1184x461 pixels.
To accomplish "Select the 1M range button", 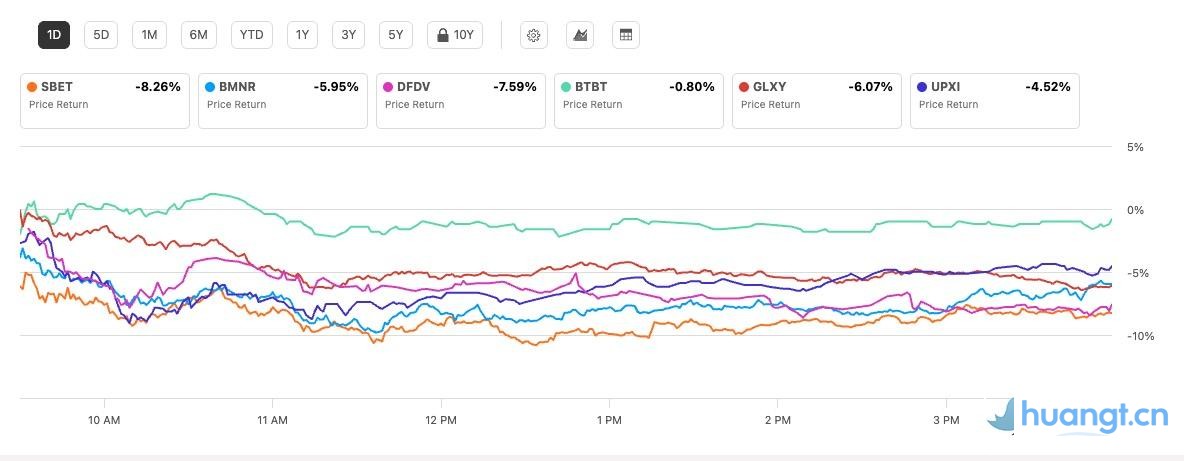I will click(149, 35).
